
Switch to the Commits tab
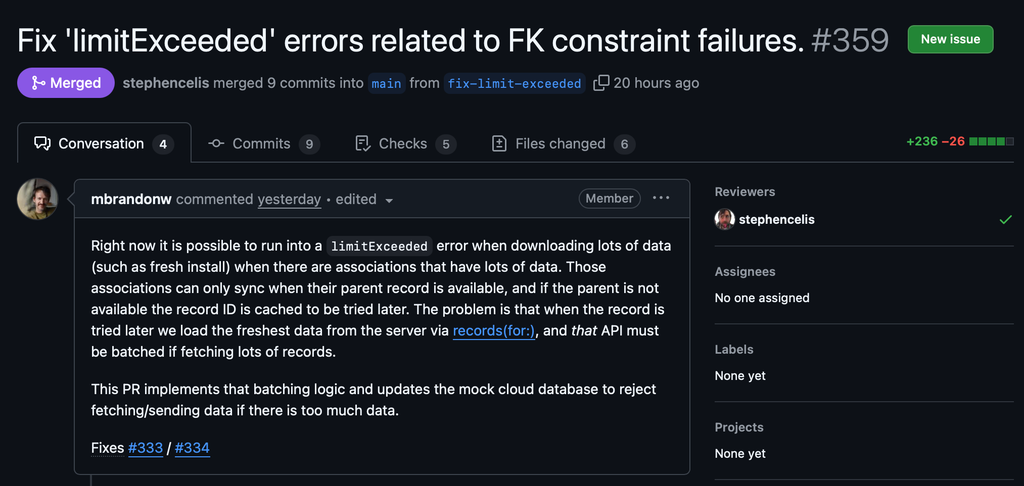pyautogui.click(x=263, y=144)
